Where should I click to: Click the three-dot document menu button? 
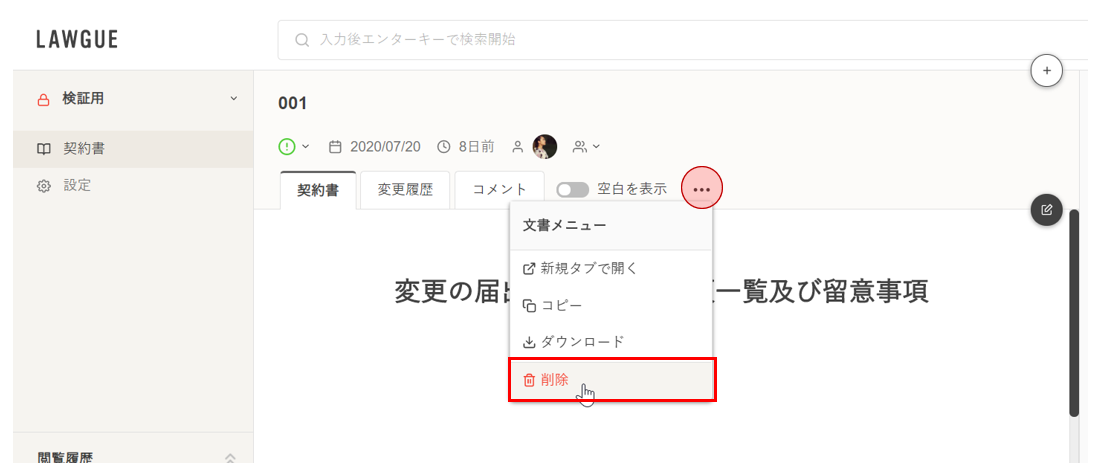(702, 189)
